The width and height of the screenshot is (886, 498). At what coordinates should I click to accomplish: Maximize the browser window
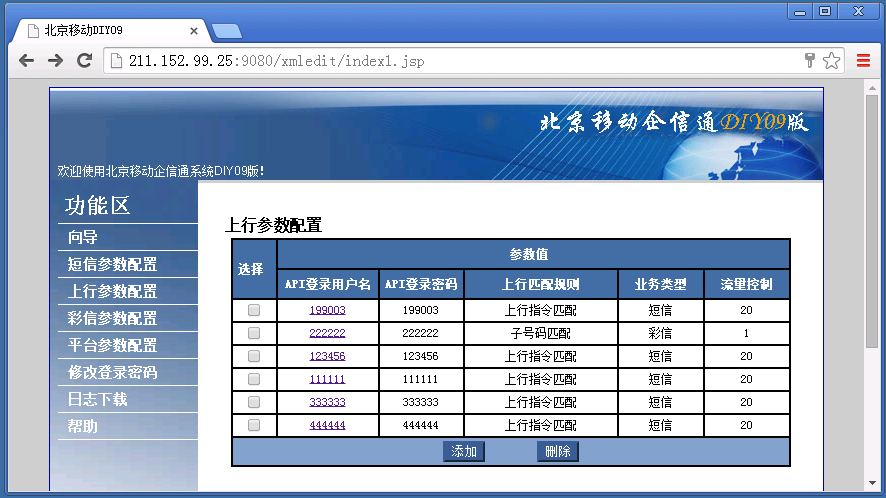825,11
